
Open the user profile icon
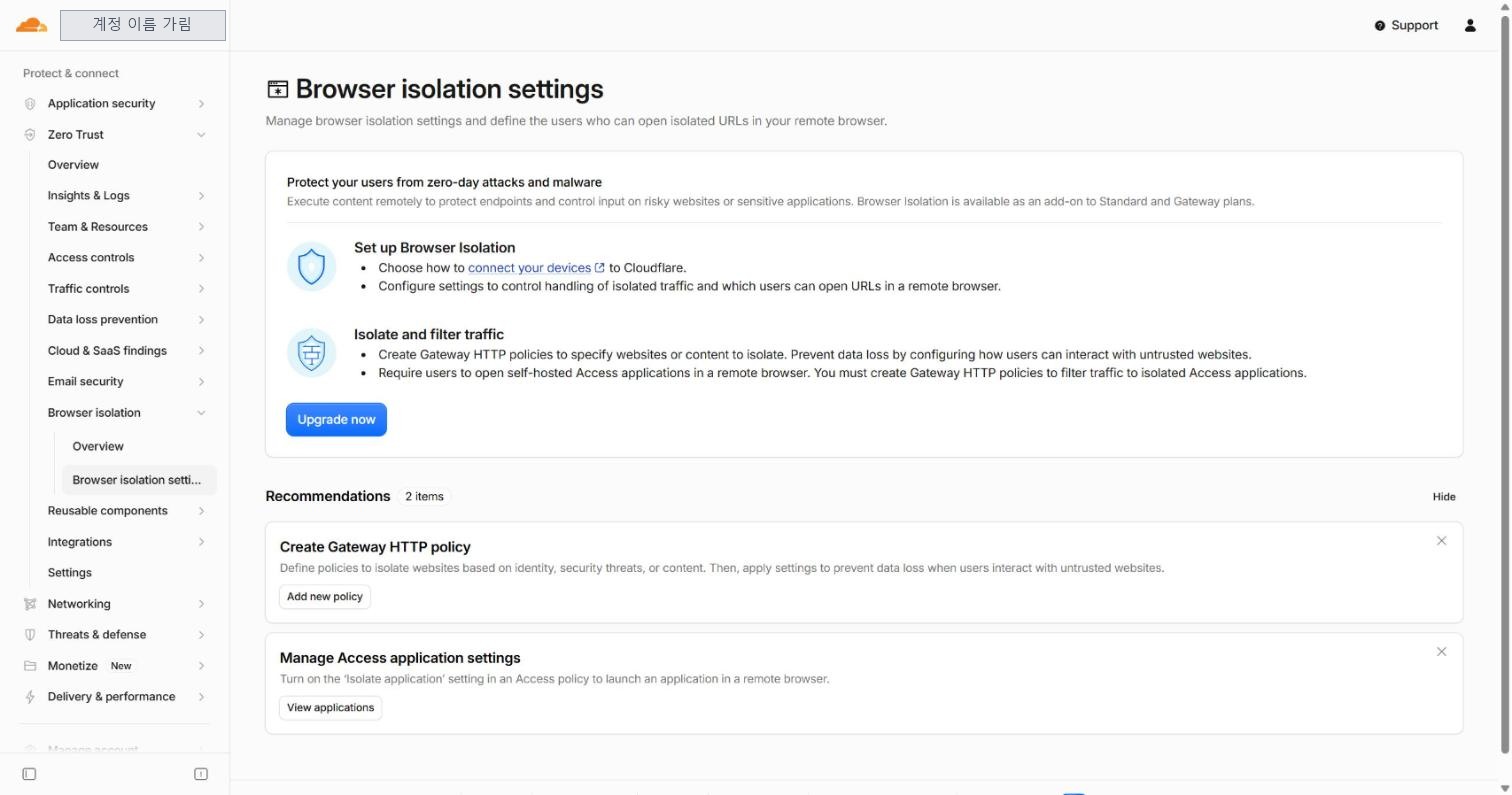pos(1470,25)
